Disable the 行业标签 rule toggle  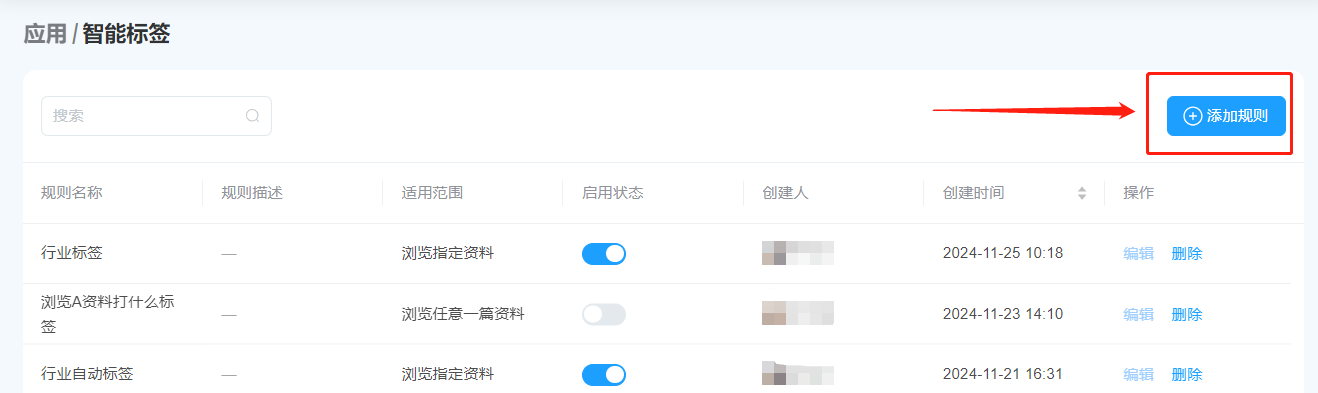[604, 253]
